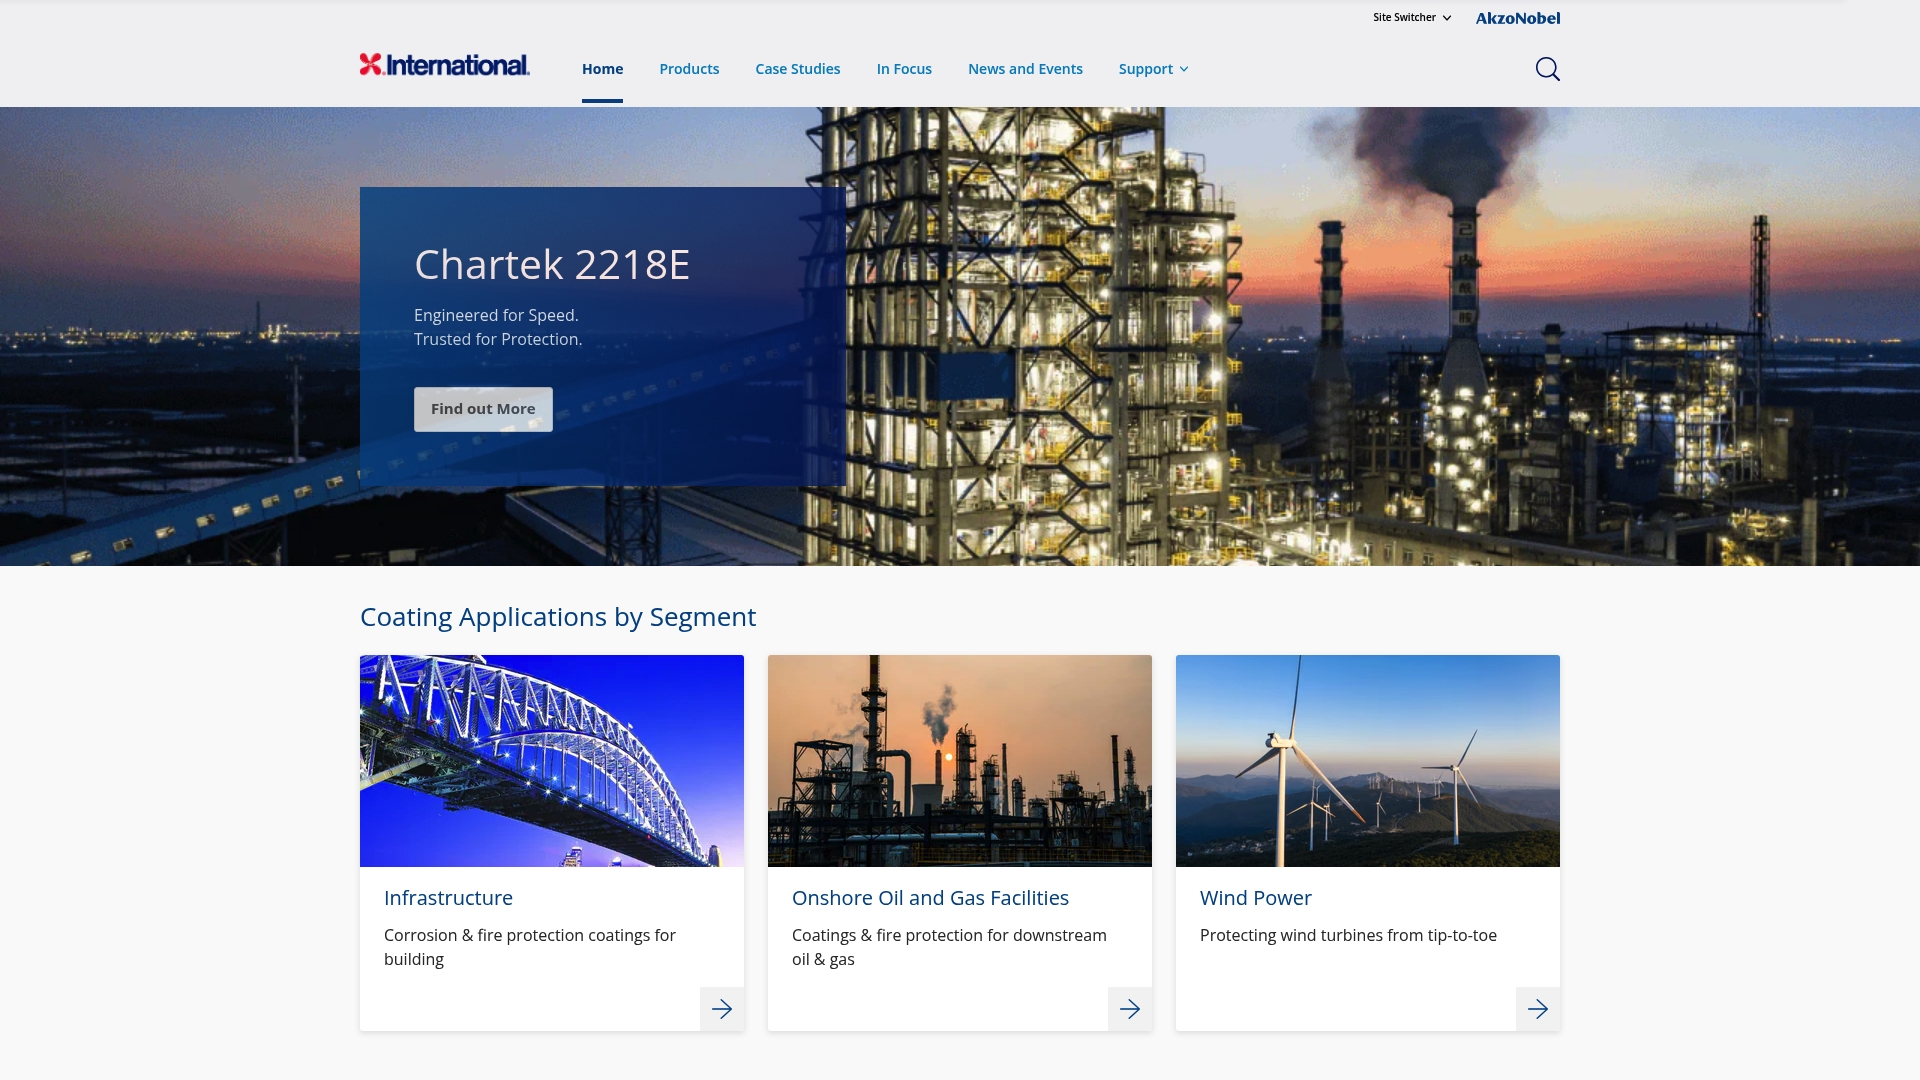
Task: Expand the chevron next to Support
Action: (x=1184, y=69)
